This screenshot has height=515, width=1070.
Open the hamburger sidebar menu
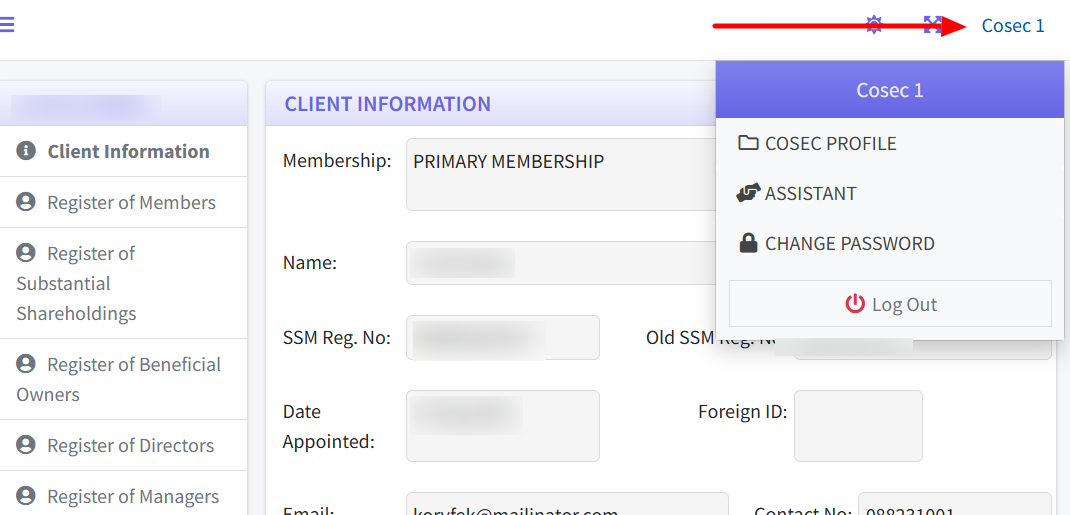pyautogui.click(x=6, y=25)
